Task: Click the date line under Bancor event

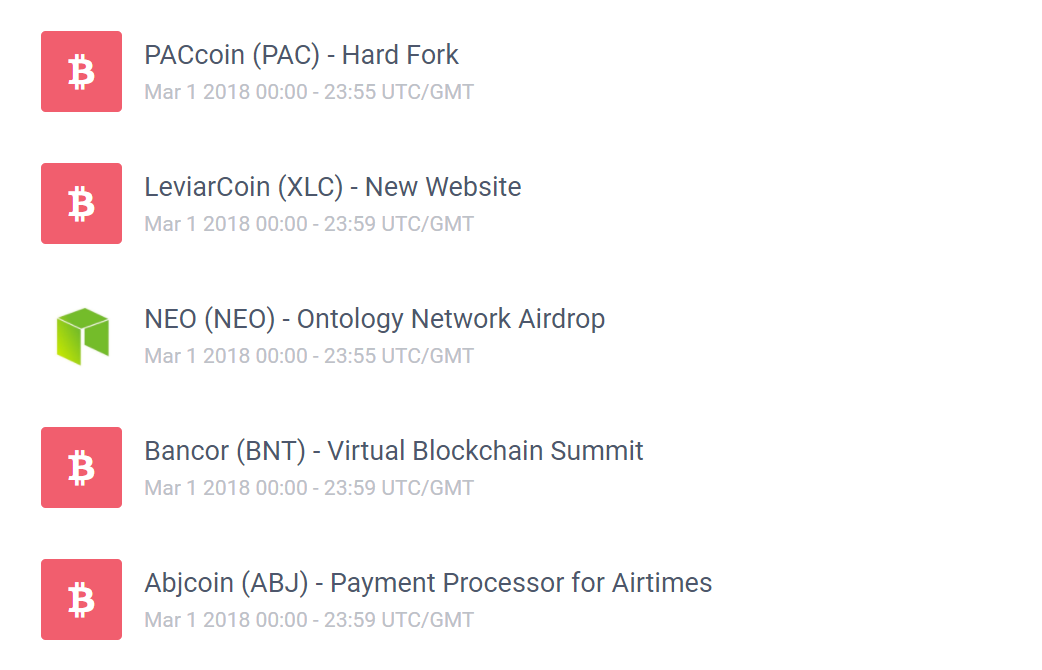Action: 309,489
